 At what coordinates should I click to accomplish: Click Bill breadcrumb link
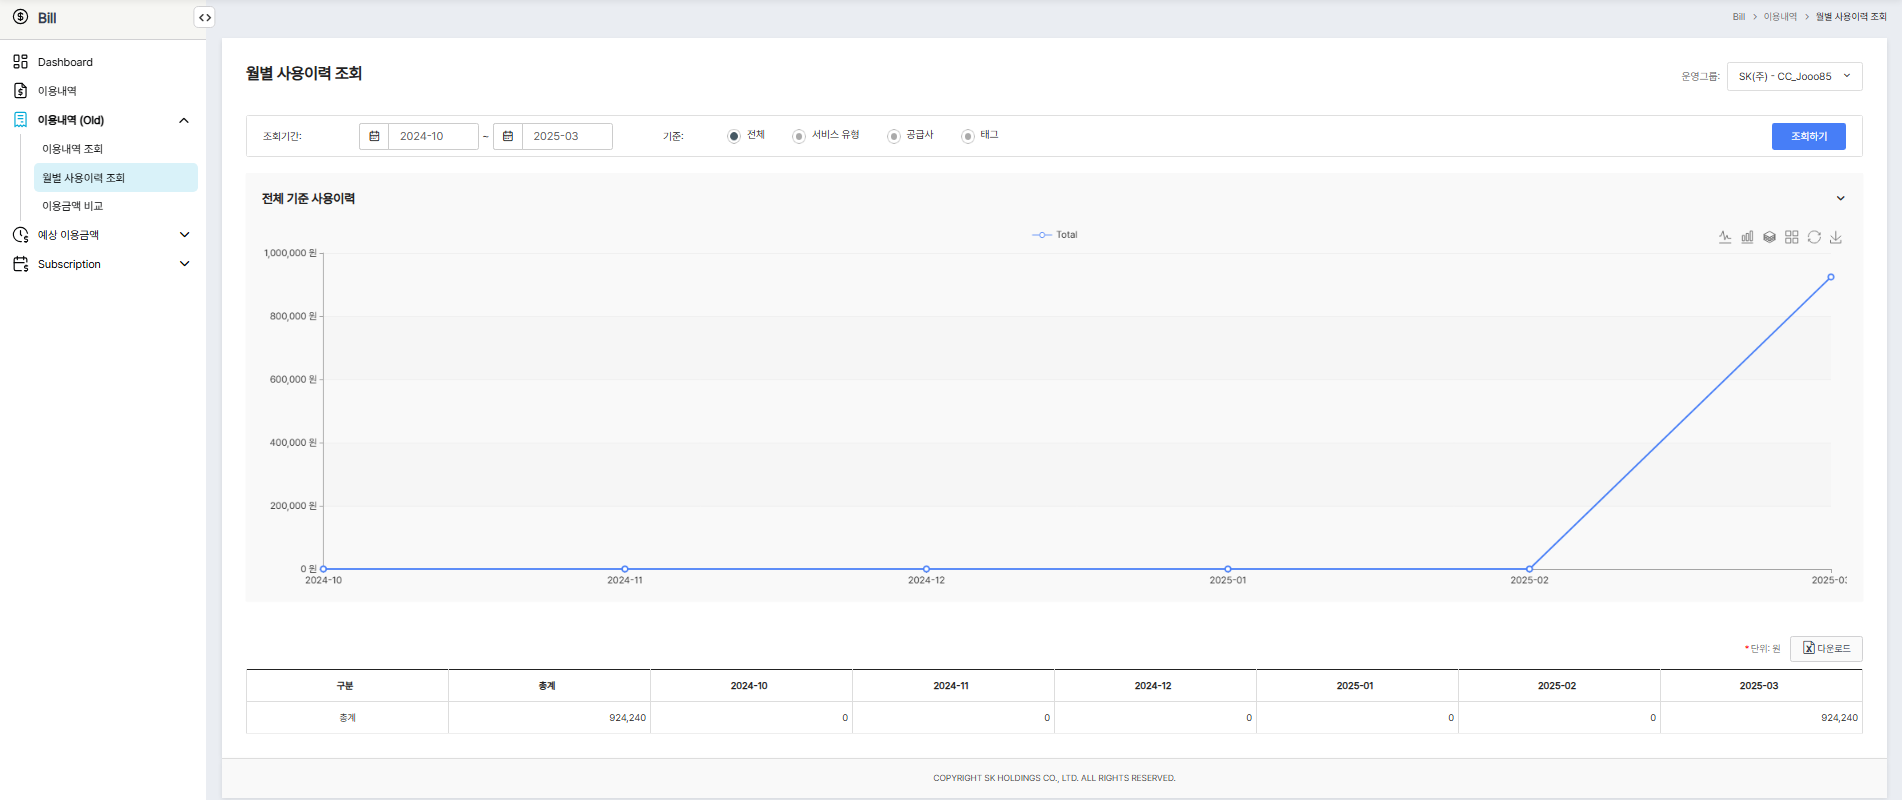(x=1738, y=17)
